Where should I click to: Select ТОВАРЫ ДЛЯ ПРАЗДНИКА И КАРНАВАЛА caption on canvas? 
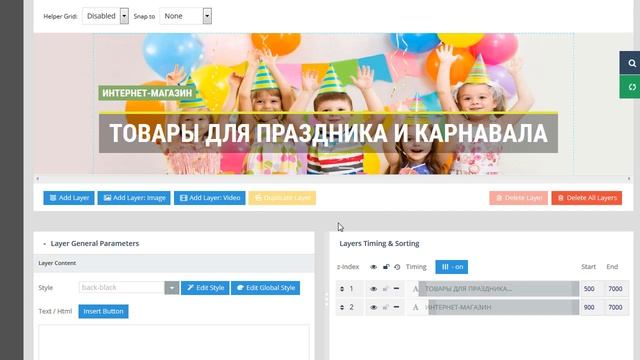pos(328,133)
